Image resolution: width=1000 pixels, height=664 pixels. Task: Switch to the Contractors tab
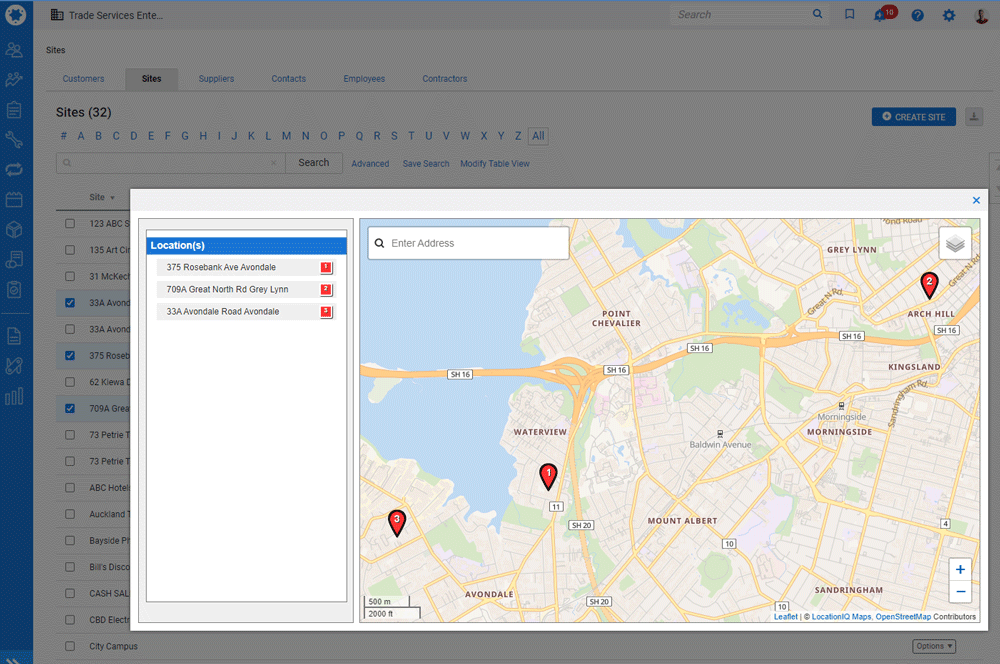pyautogui.click(x=445, y=78)
